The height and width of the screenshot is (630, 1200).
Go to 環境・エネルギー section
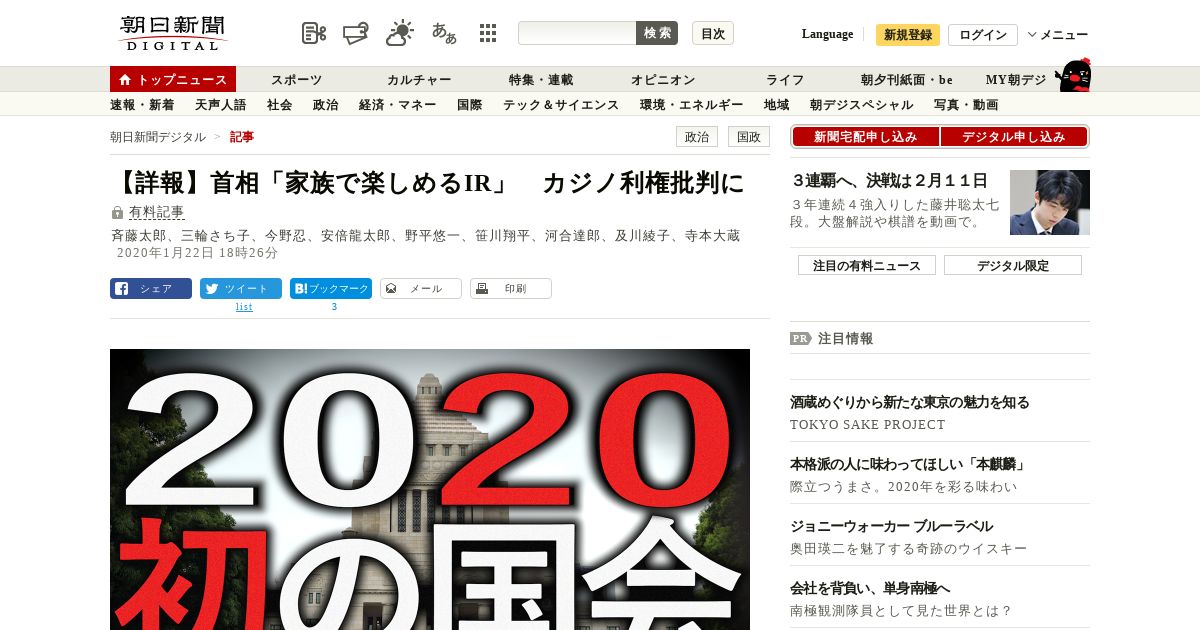(691, 105)
